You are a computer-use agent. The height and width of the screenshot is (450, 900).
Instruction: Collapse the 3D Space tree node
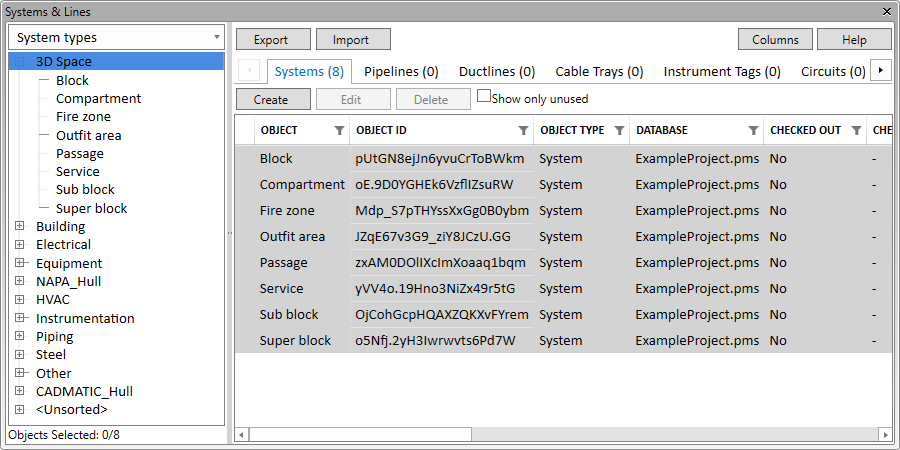point(20,62)
